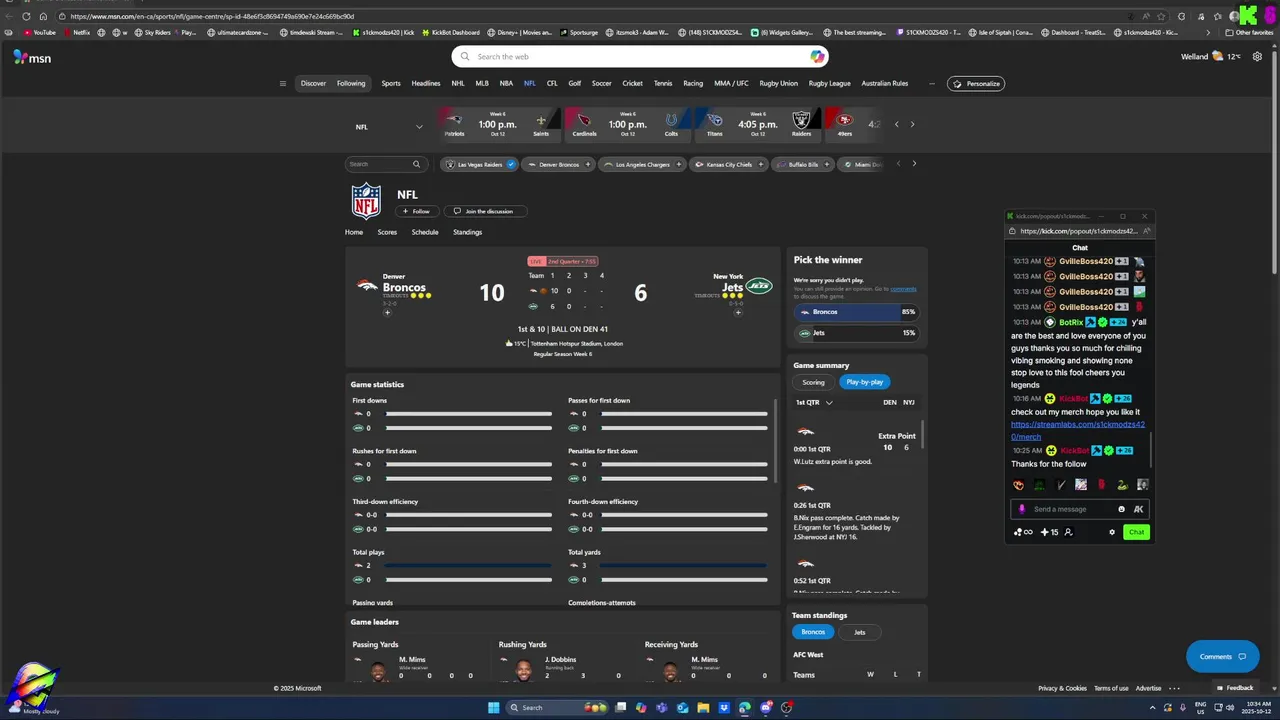Show hidden system tray icons
Screen dimensions: 1280x720
tap(1152, 708)
